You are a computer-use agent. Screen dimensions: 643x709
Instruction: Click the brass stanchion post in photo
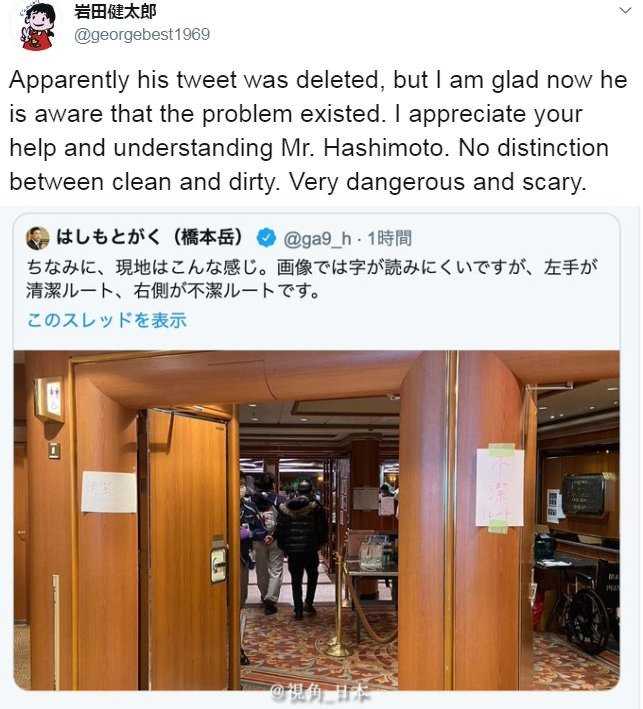pyautogui.click(x=337, y=604)
